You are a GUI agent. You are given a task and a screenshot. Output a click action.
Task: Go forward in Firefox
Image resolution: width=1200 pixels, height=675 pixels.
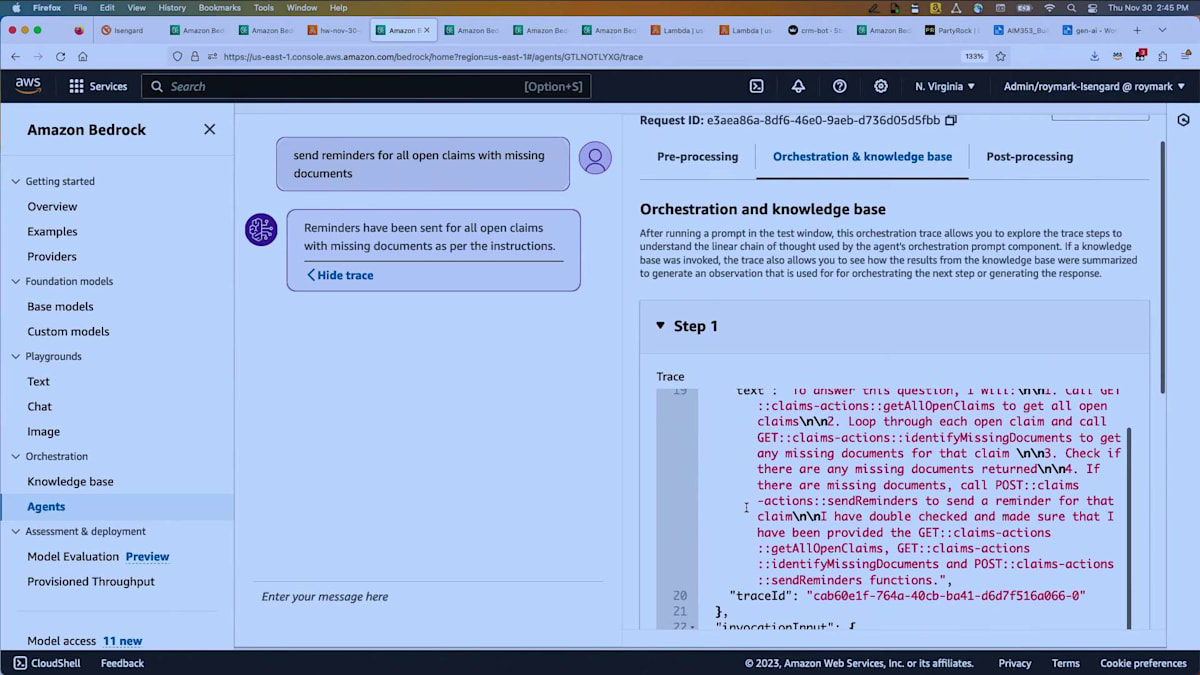tap(38, 57)
